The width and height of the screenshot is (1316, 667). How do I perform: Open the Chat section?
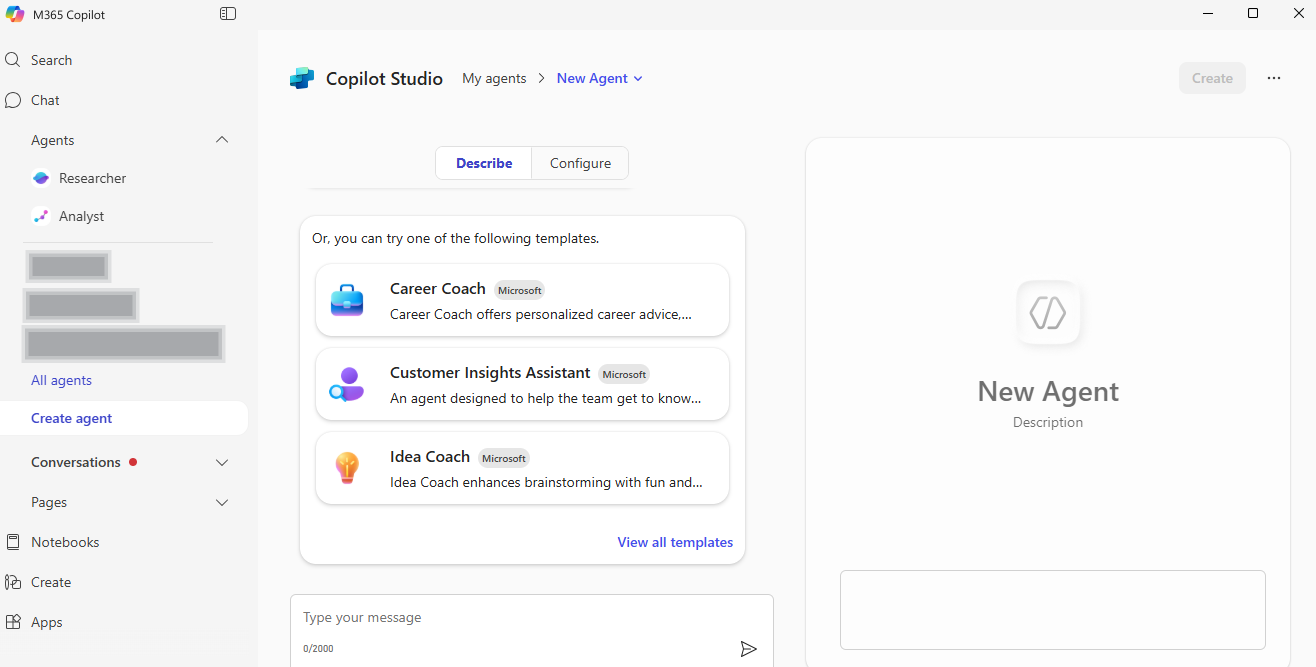(x=44, y=100)
